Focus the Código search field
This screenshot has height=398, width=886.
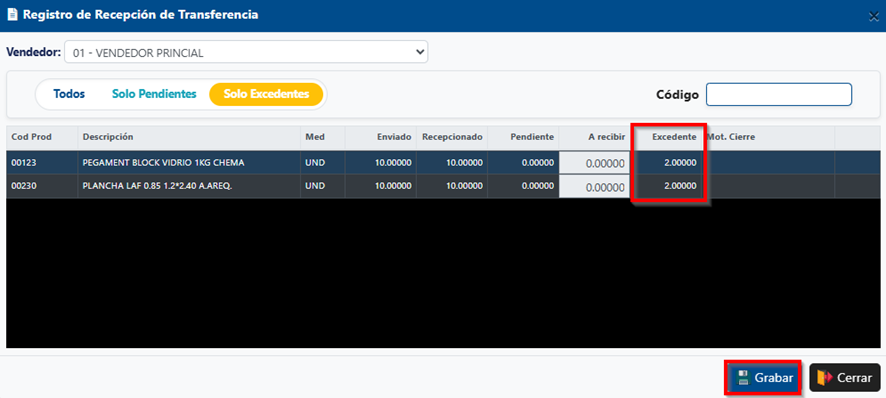click(779, 94)
